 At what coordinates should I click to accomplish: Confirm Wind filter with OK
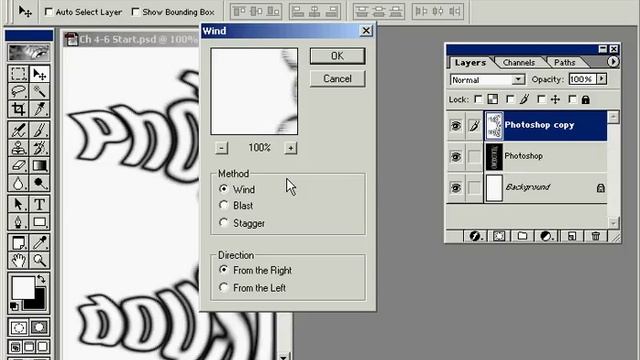337,56
